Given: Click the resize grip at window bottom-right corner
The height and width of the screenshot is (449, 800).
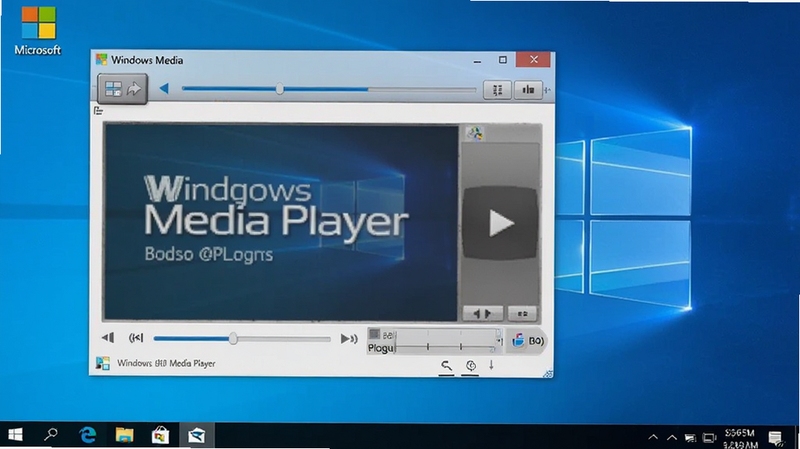Looking at the screenshot, I should [548, 373].
